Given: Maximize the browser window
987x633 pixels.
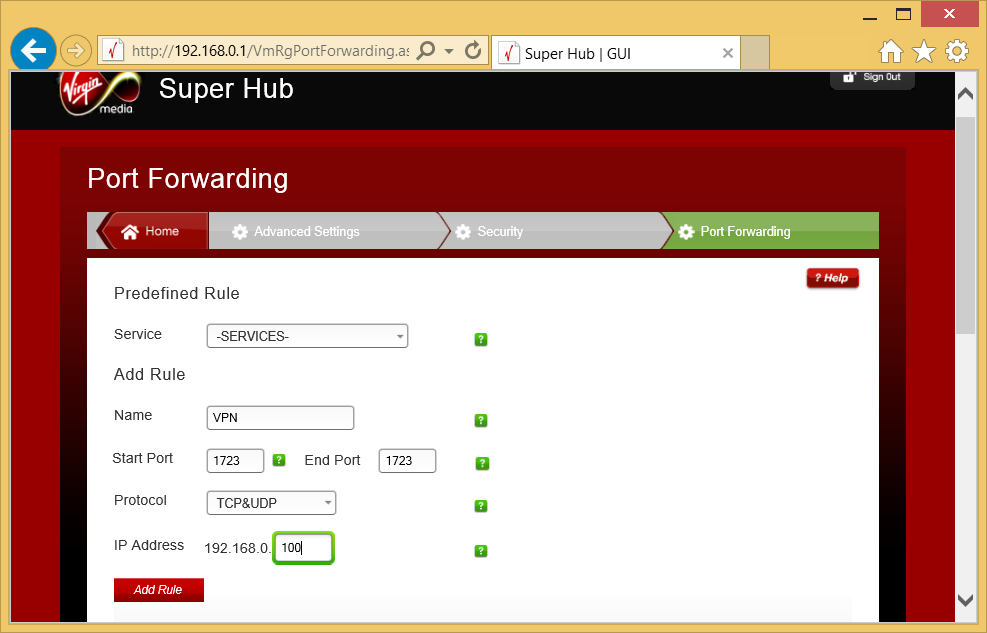Looking at the screenshot, I should (903, 14).
